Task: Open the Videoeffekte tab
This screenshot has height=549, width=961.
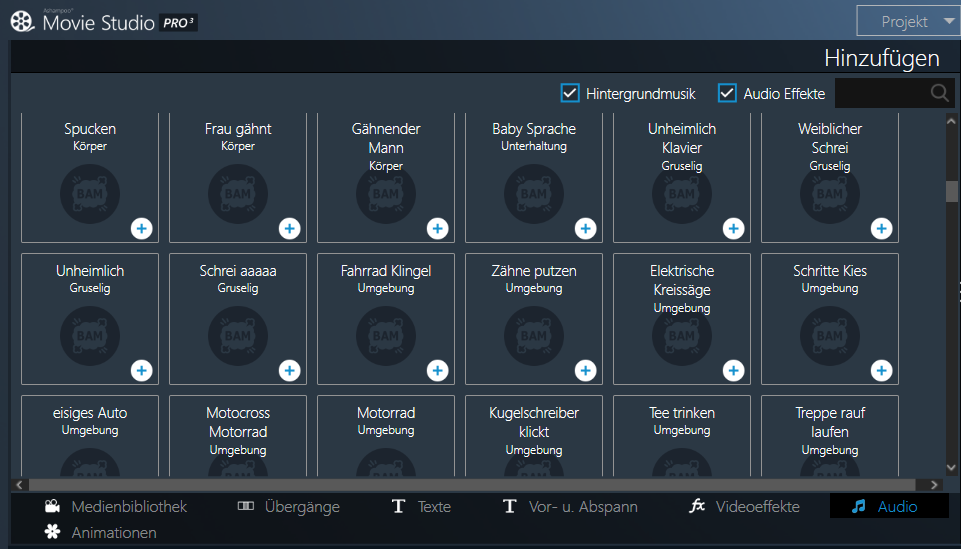Action: [745, 507]
